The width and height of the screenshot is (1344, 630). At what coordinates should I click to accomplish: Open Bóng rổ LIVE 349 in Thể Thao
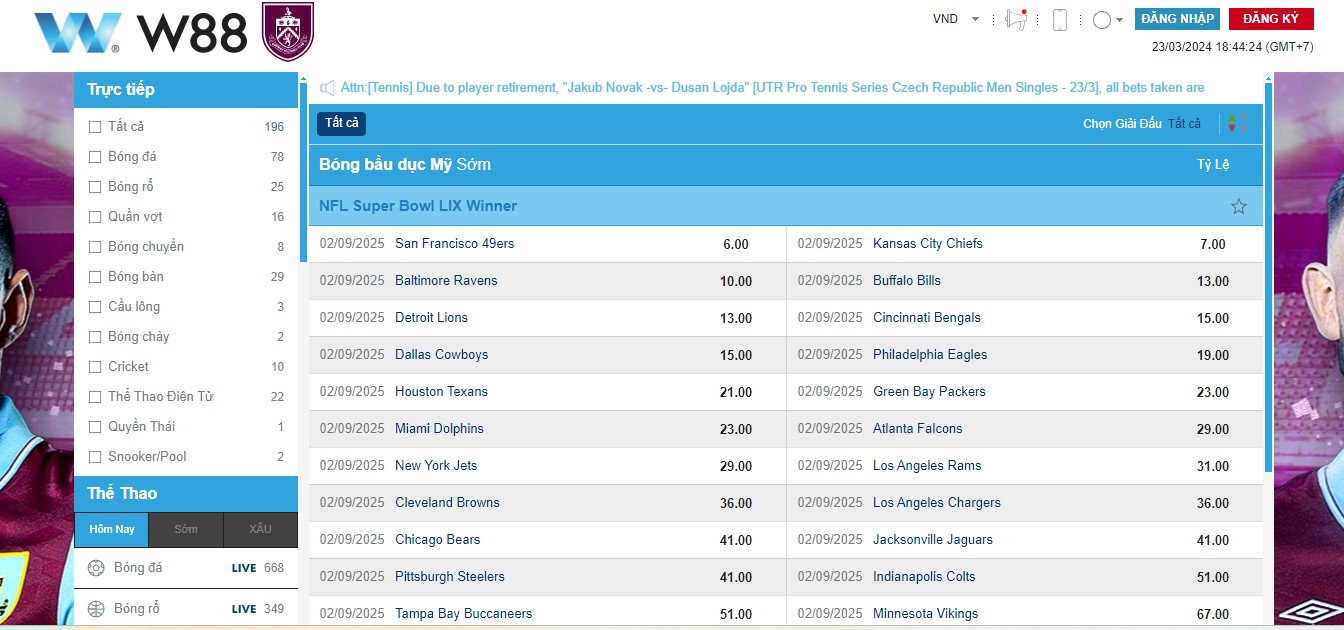point(186,609)
